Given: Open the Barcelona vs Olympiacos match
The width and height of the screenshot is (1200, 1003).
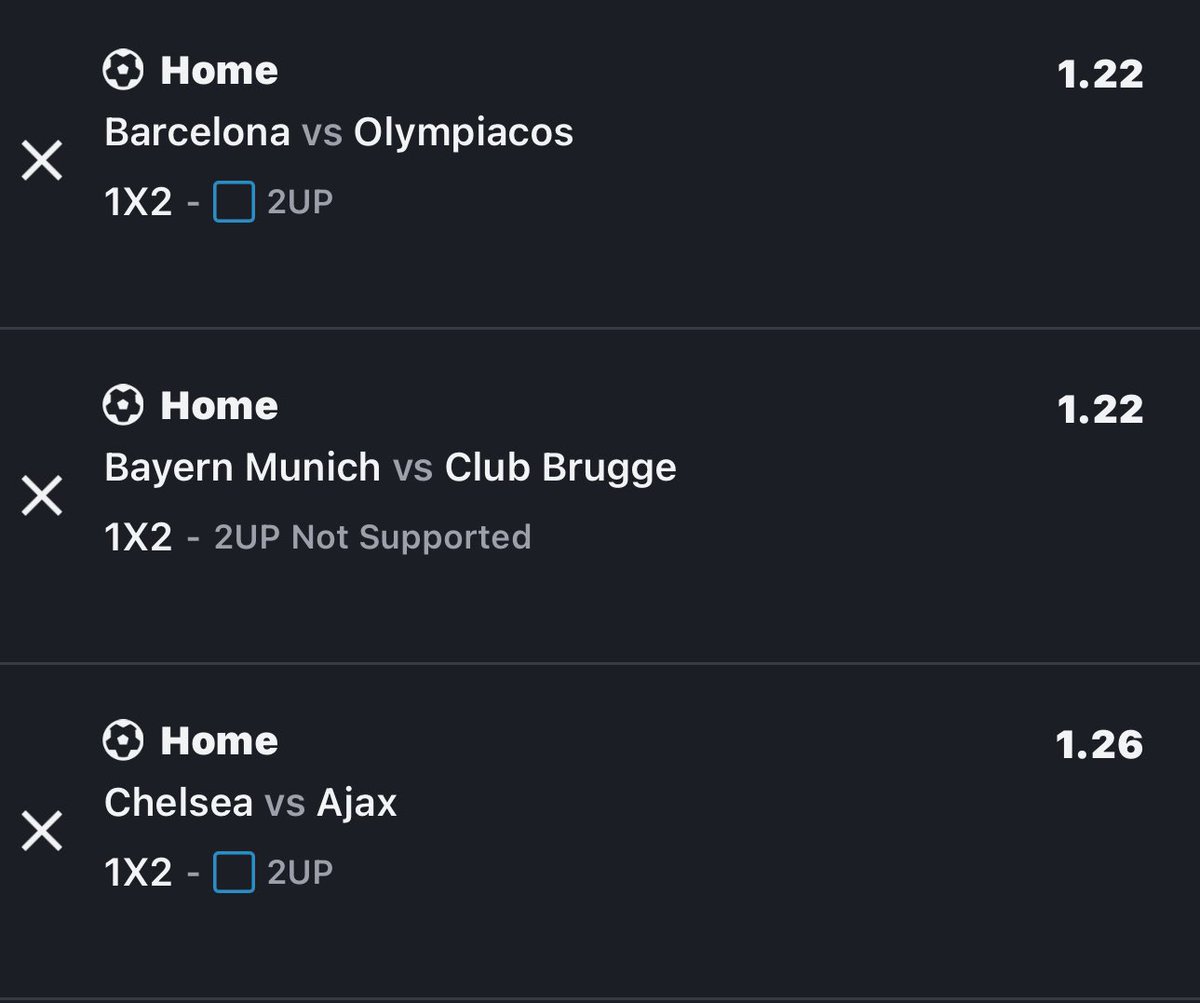Looking at the screenshot, I should coord(339,132).
